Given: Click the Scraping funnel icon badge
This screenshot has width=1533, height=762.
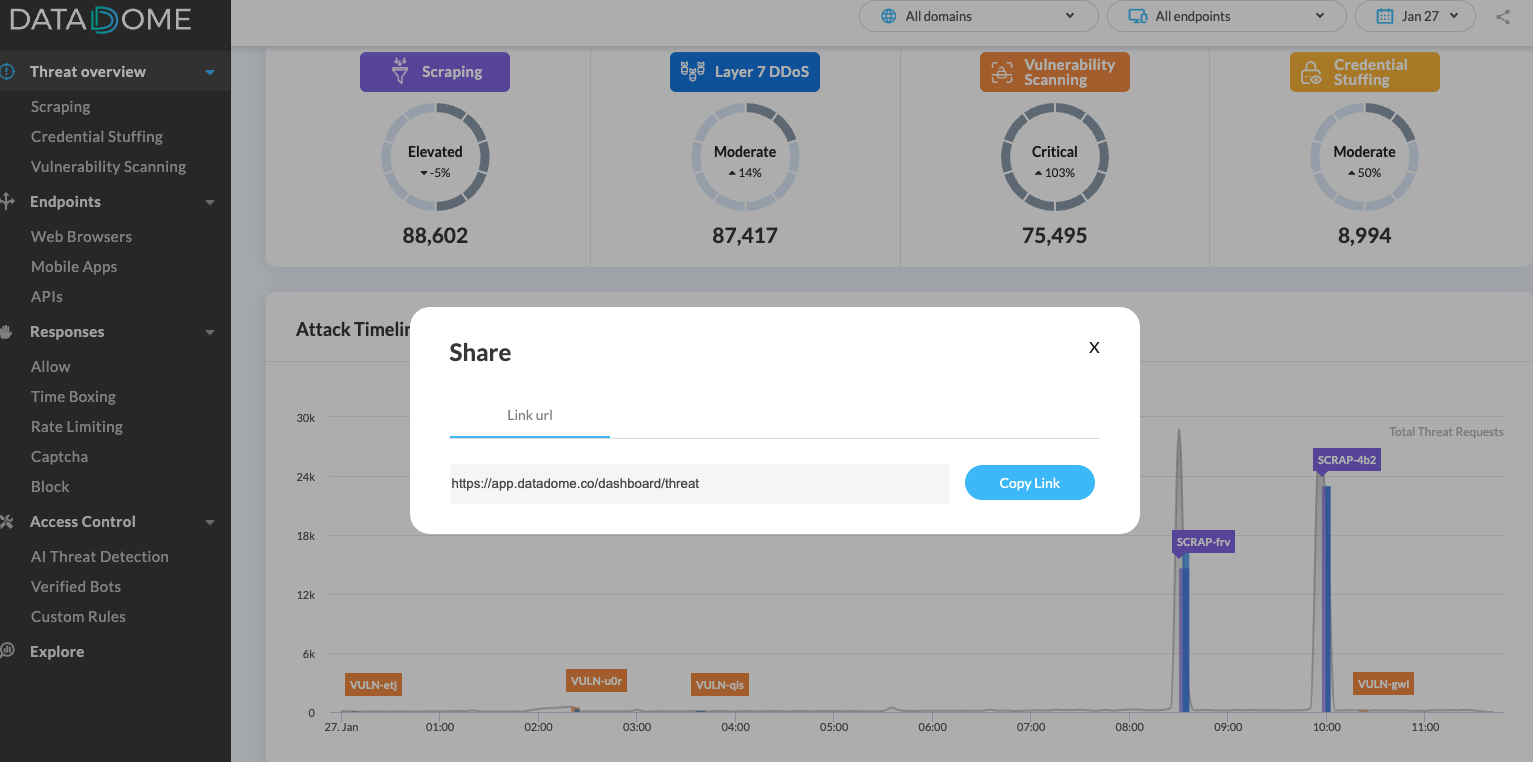Looking at the screenshot, I should [400, 71].
